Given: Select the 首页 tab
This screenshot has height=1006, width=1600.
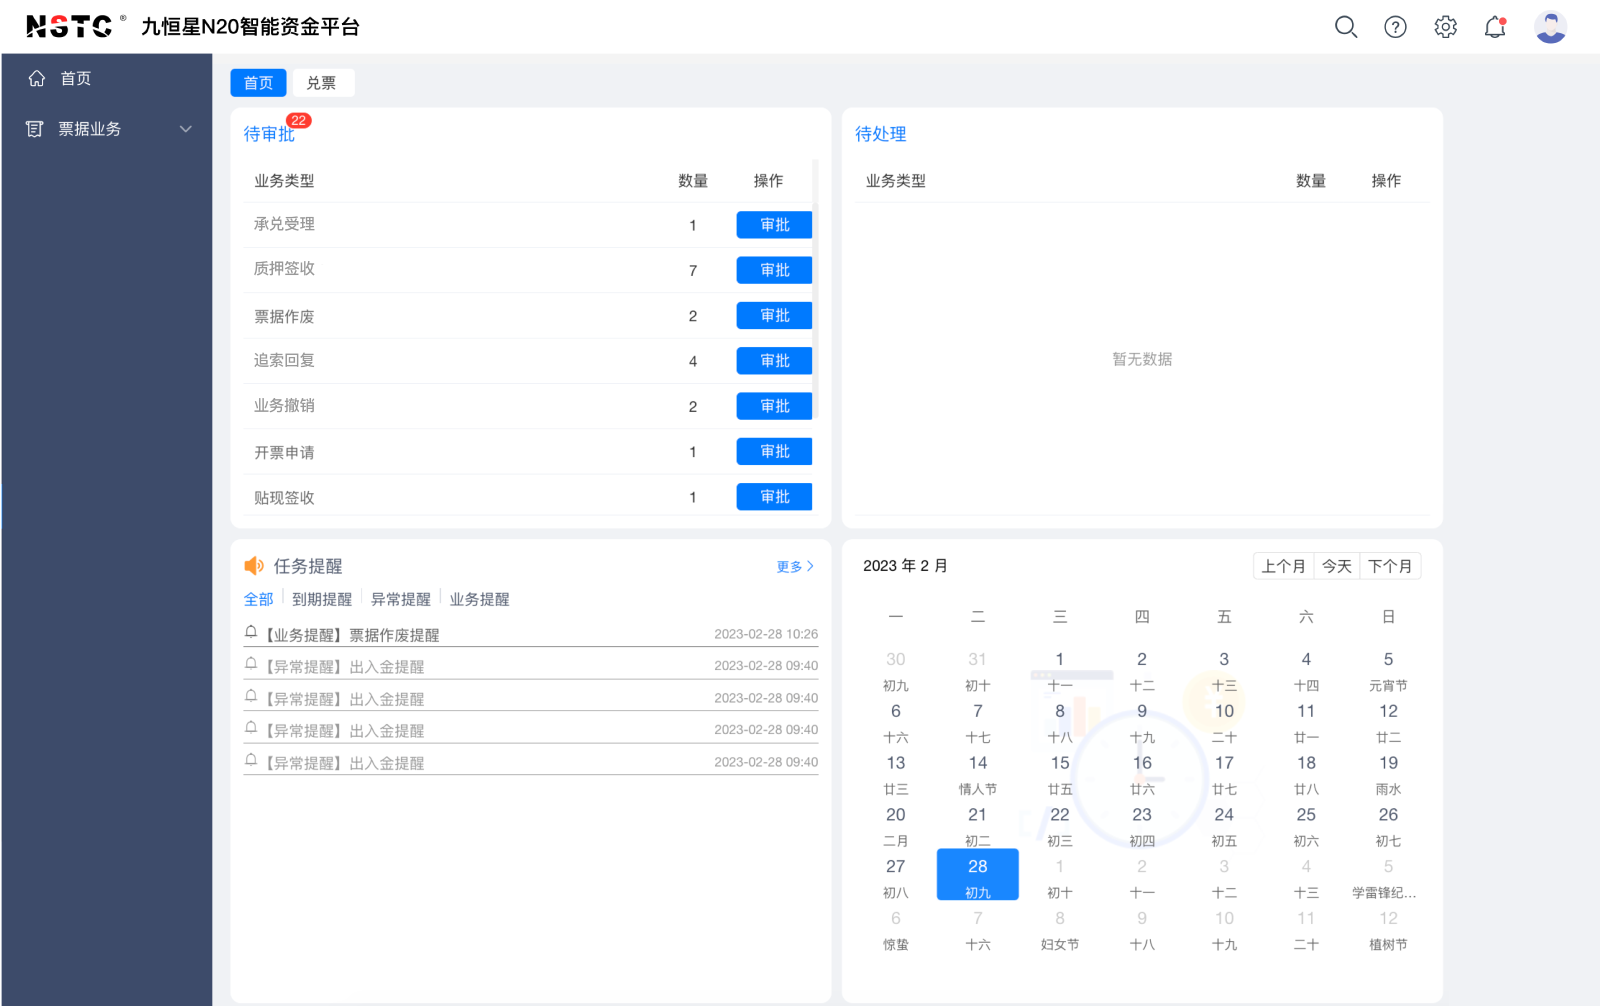Looking at the screenshot, I should (x=258, y=83).
